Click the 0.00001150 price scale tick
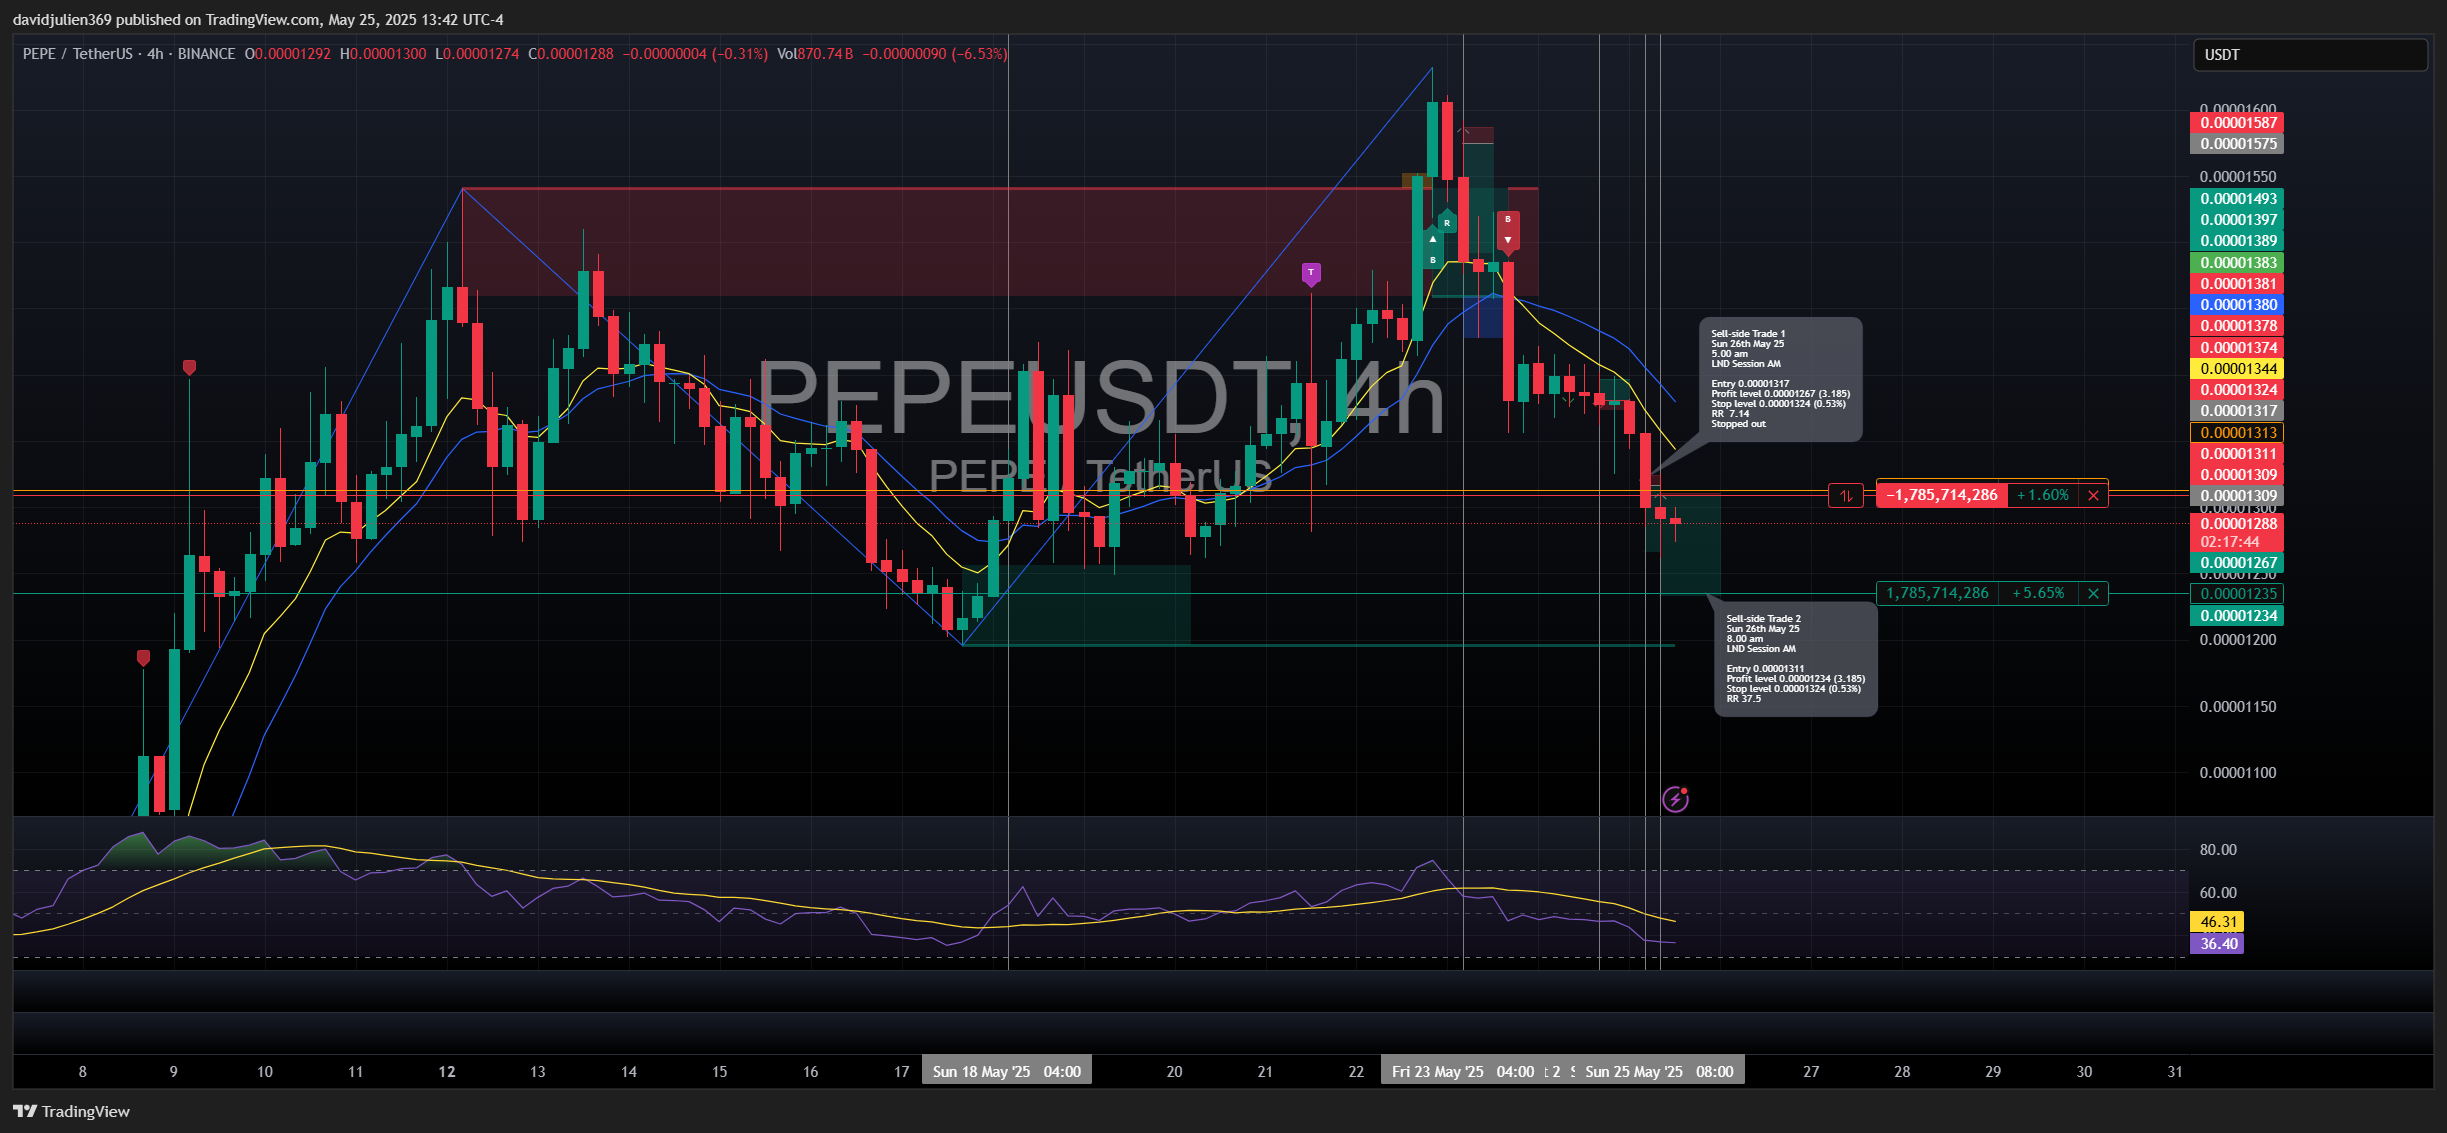The width and height of the screenshot is (2447, 1133). tap(2238, 707)
